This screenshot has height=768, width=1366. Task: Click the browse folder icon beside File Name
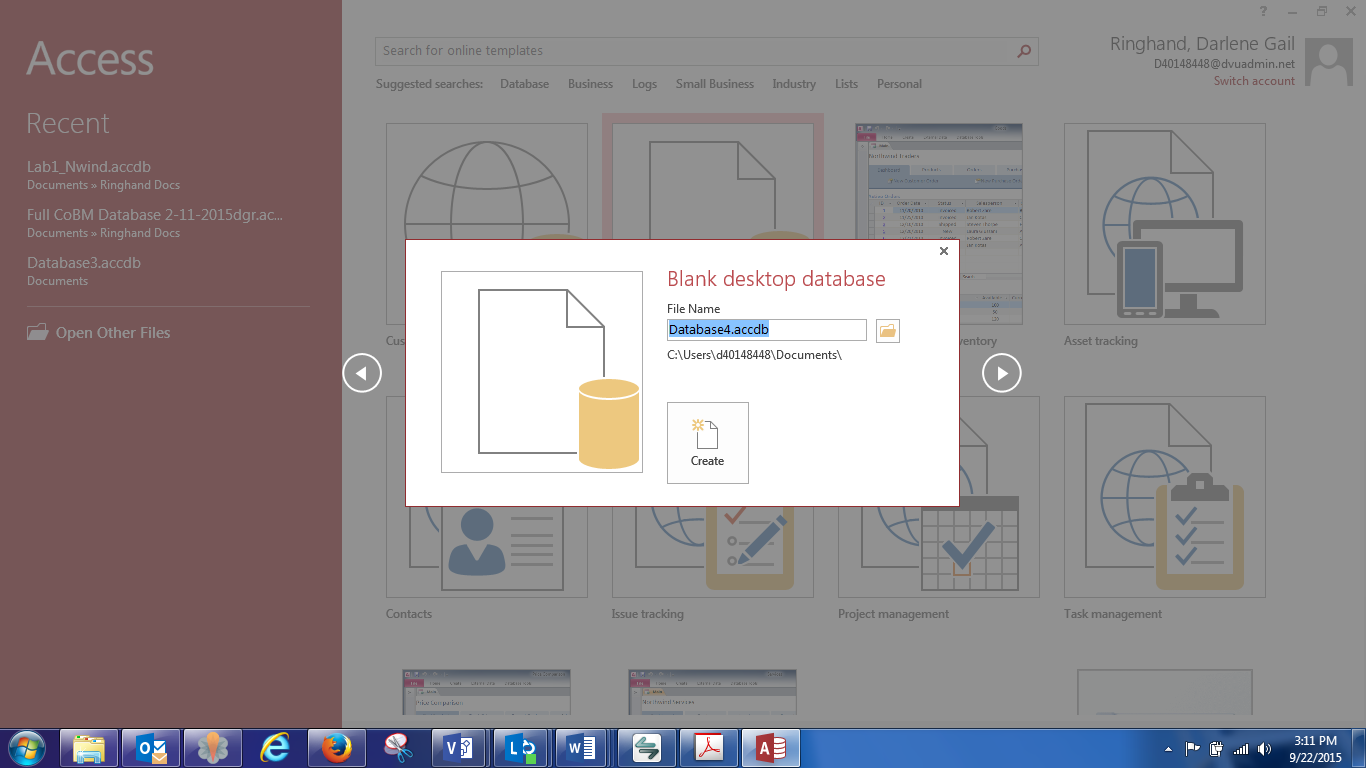pyautogui.click(x=887, y=330)
